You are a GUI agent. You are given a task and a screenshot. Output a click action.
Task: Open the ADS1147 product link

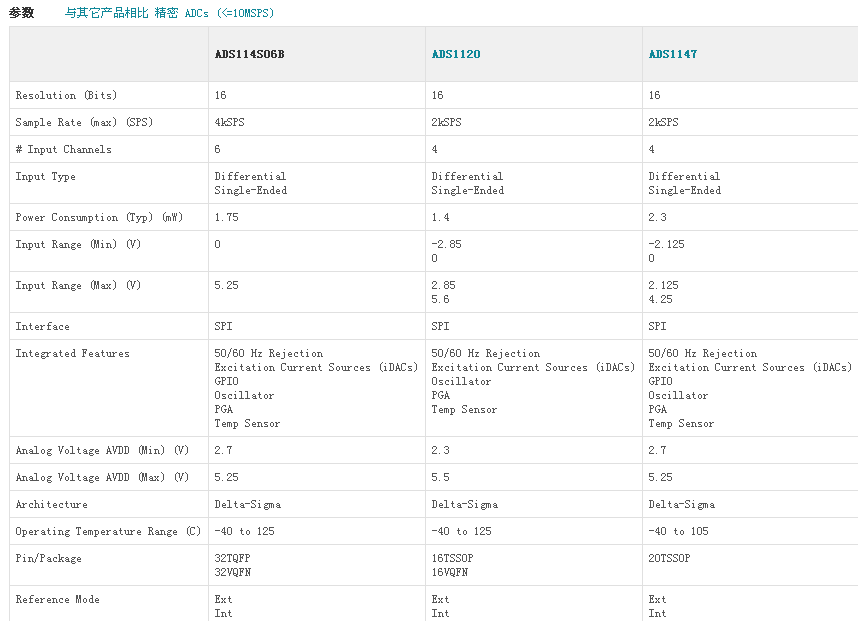click(x=672, y=54)
